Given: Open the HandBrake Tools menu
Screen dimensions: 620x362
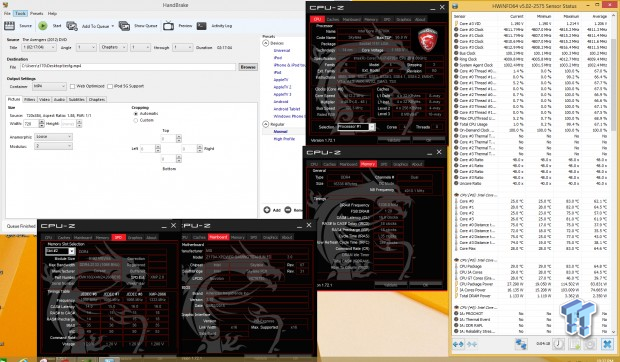Looking at the screenshot, I should pyautogui.click(x=20, y=13).
